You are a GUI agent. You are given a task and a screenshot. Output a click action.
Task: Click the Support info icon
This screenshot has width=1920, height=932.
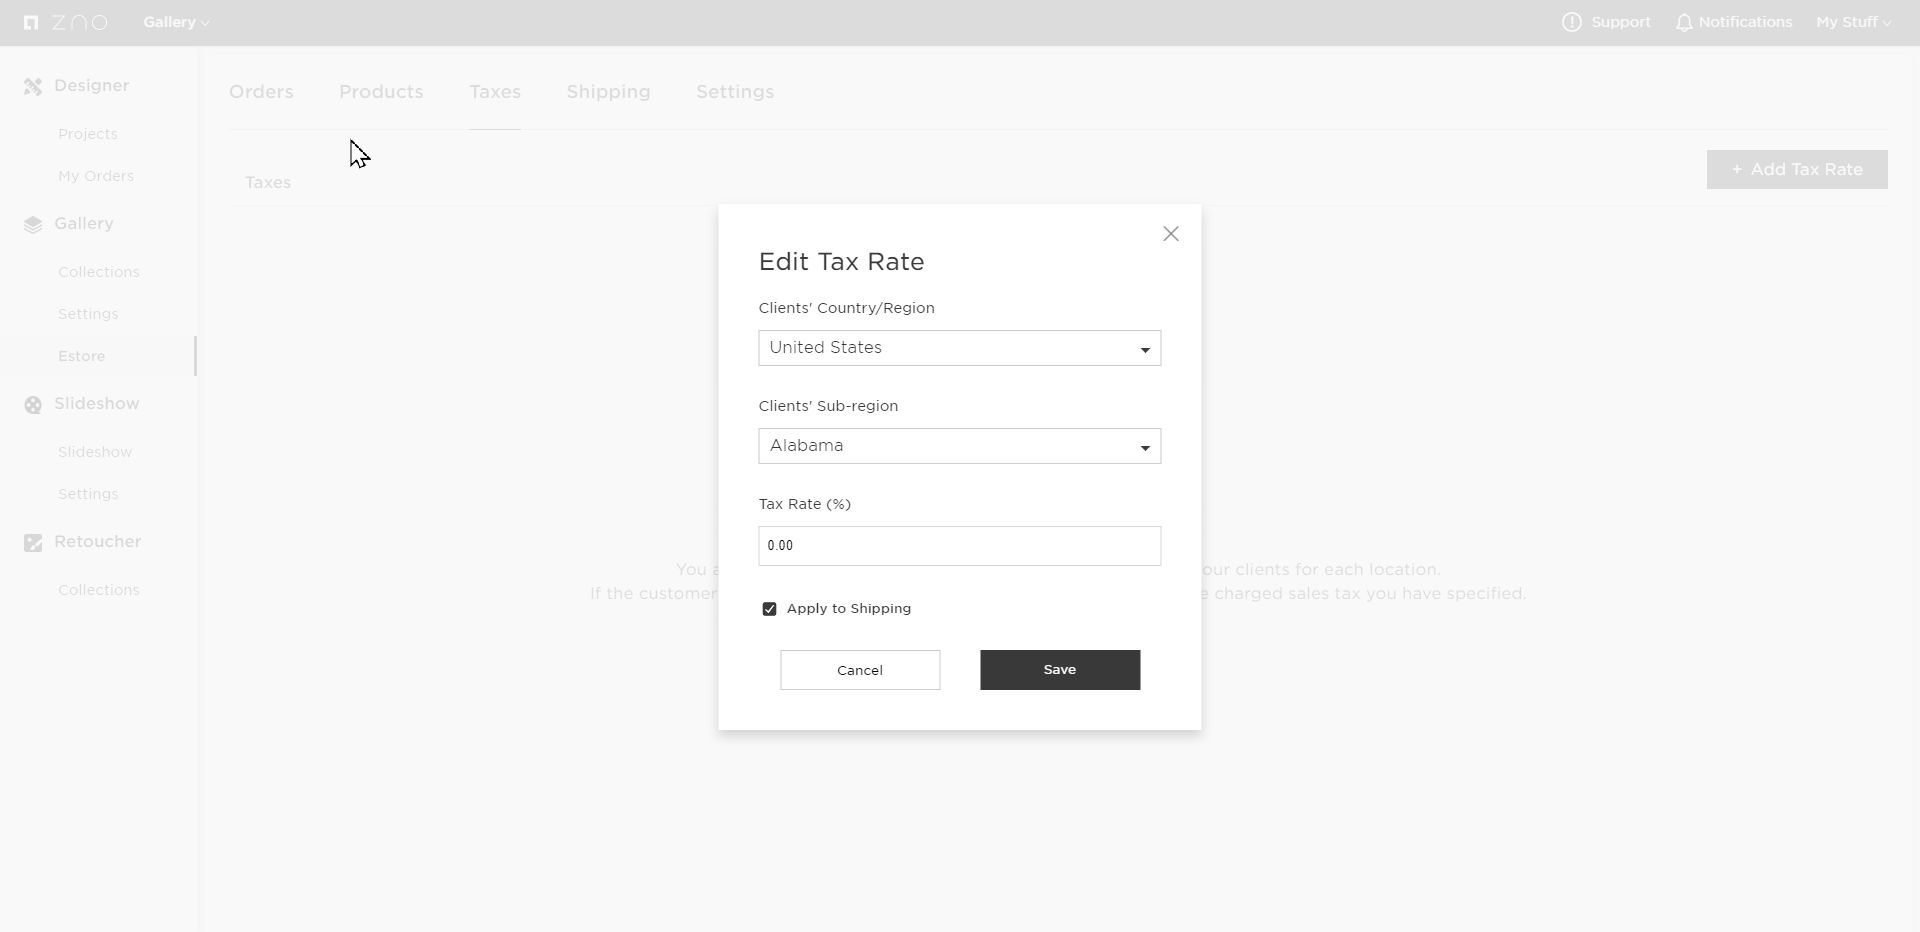pyautogui.click(x=1572, y=22)
